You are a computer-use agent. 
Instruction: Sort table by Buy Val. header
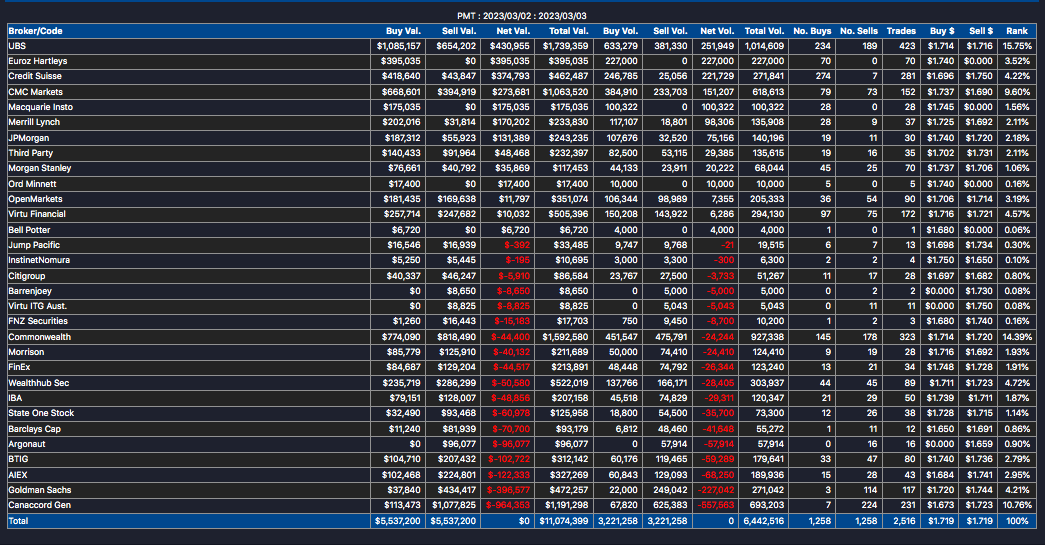[403, 31]
